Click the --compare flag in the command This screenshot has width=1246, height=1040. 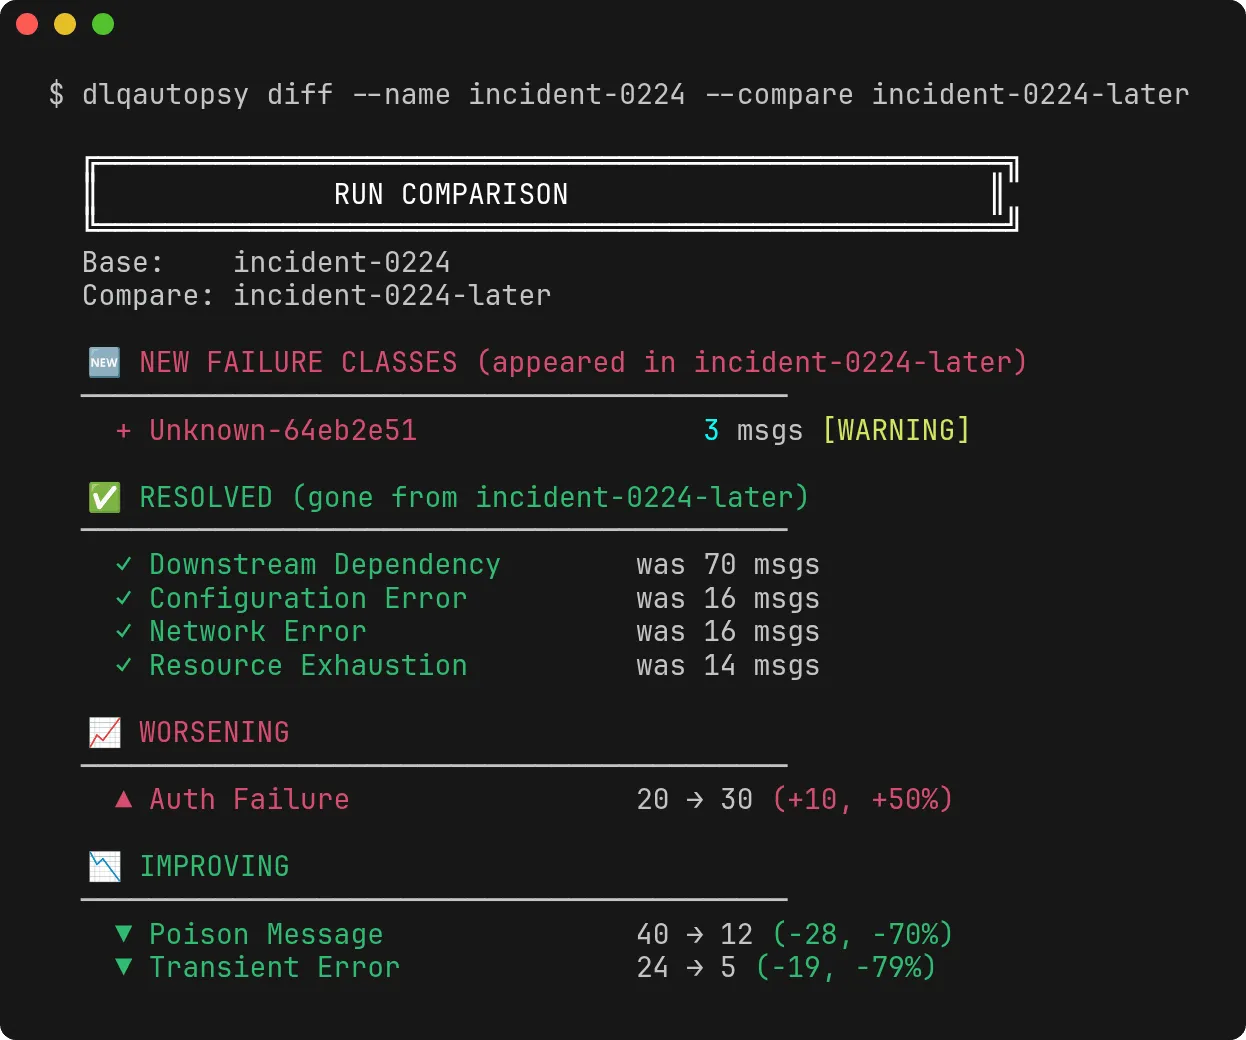click(779, 95)
